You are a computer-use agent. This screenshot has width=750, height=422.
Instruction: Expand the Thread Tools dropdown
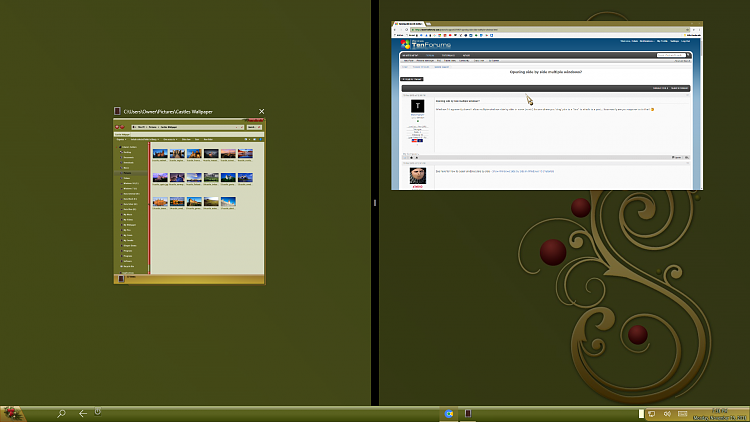pos(661,88)
